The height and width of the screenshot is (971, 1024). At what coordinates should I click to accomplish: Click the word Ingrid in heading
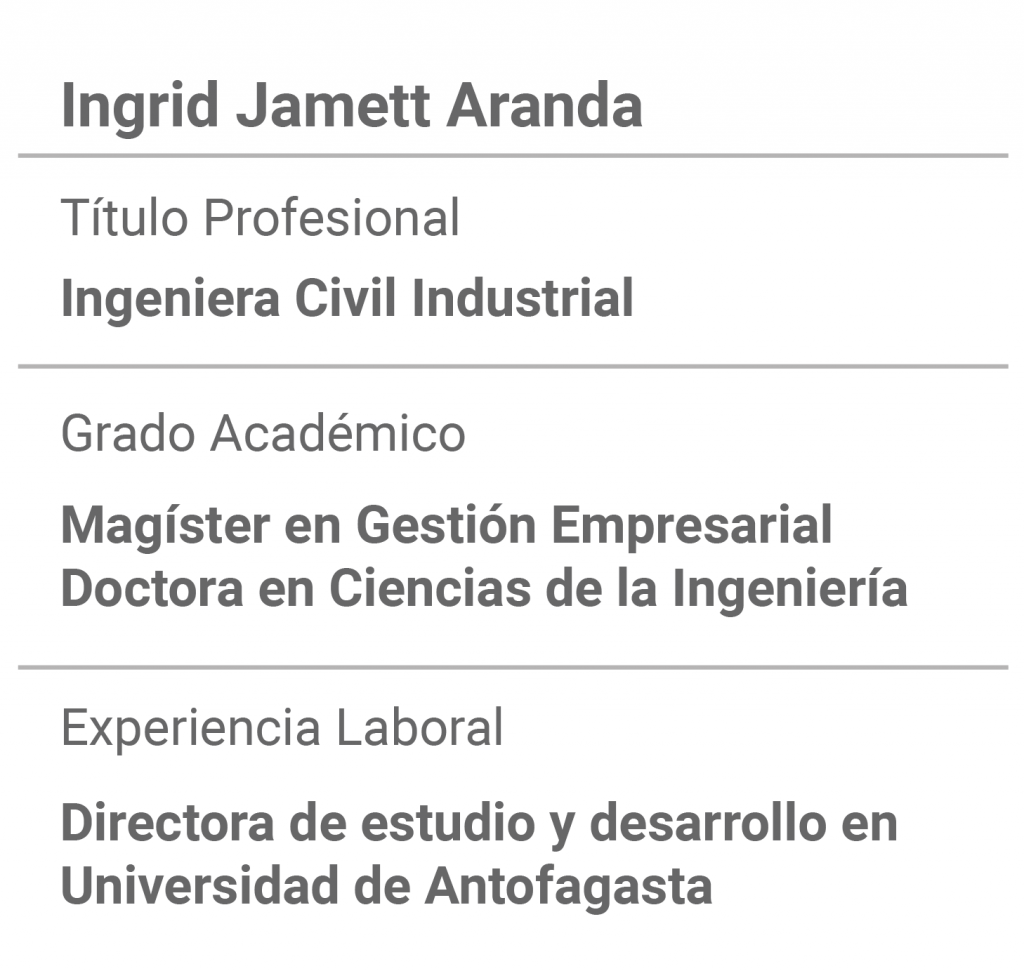[140, 108]
